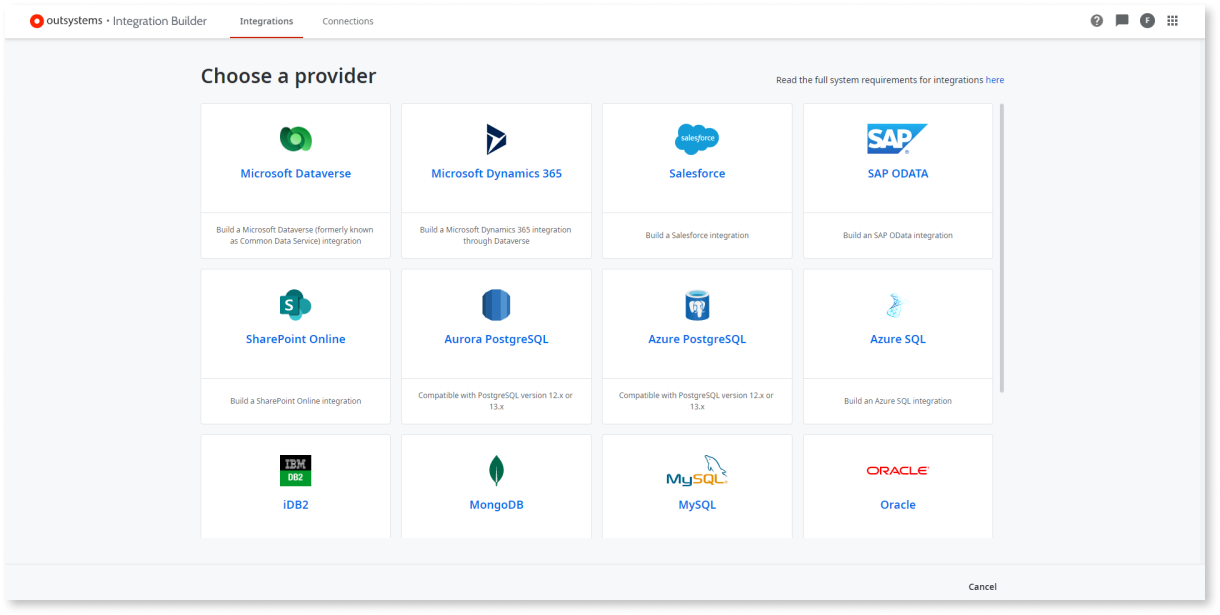The image size is (1220, 615).
Task: Click the Cancel button
Action: pos(982,587)
